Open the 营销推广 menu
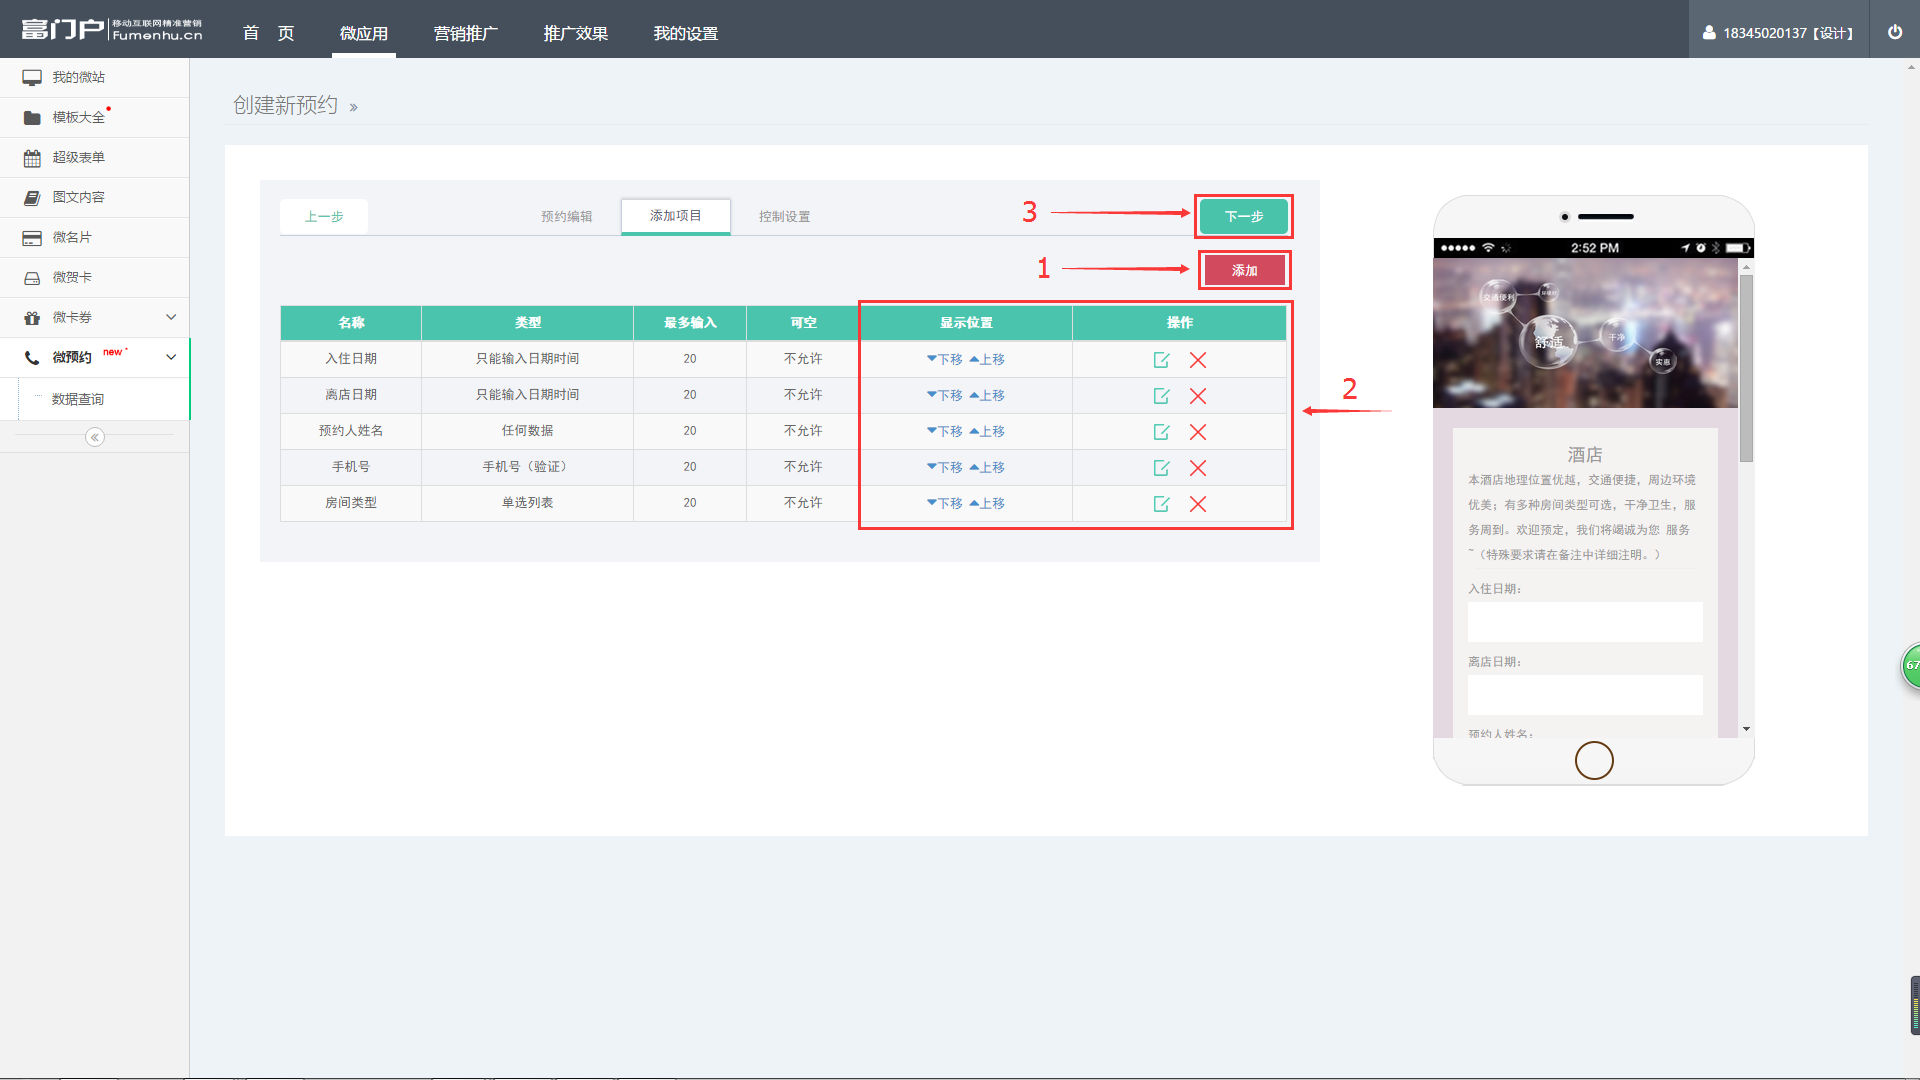1920x1080 pixels. pyautogui.click(x=466, y=33)
